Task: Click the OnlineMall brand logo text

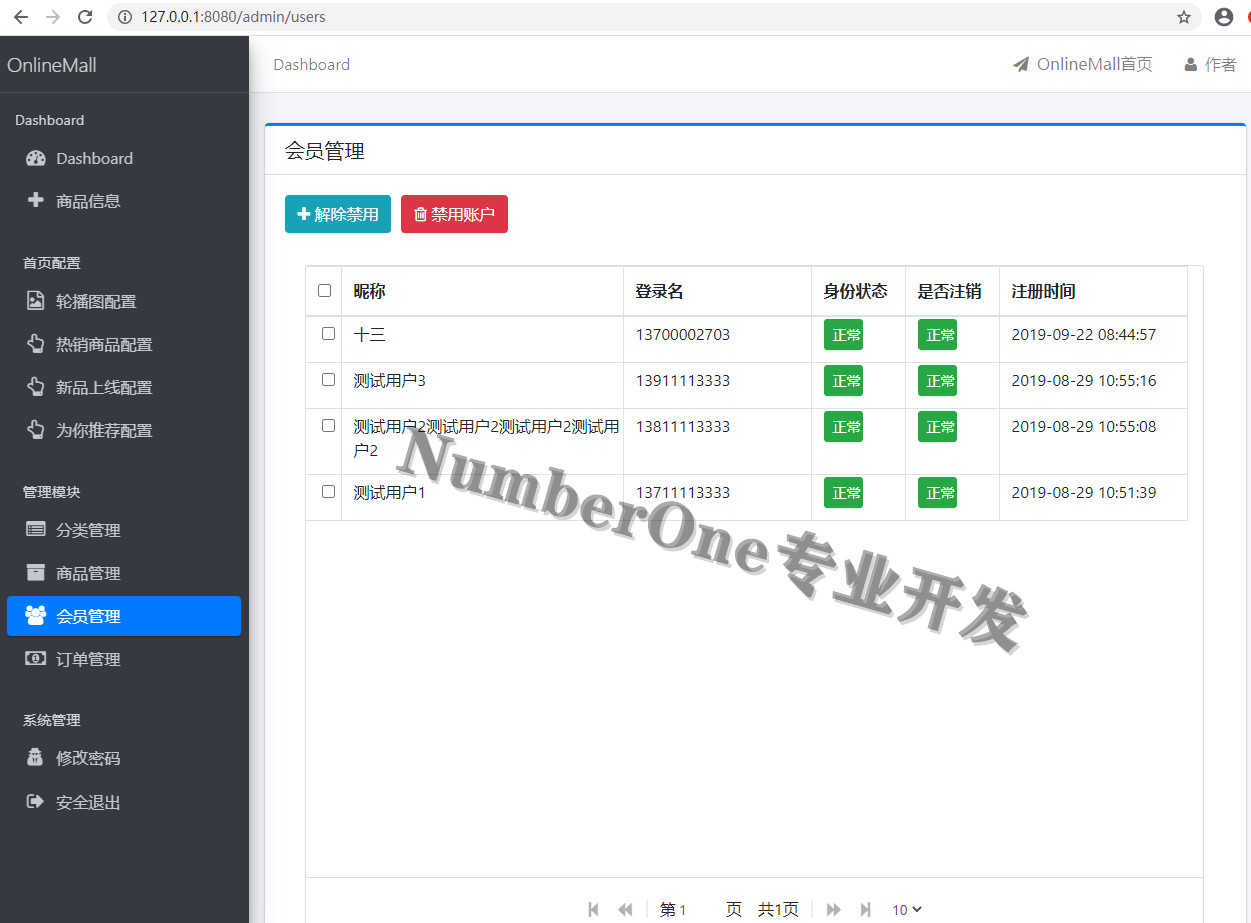Action: (x=52, y=65)
